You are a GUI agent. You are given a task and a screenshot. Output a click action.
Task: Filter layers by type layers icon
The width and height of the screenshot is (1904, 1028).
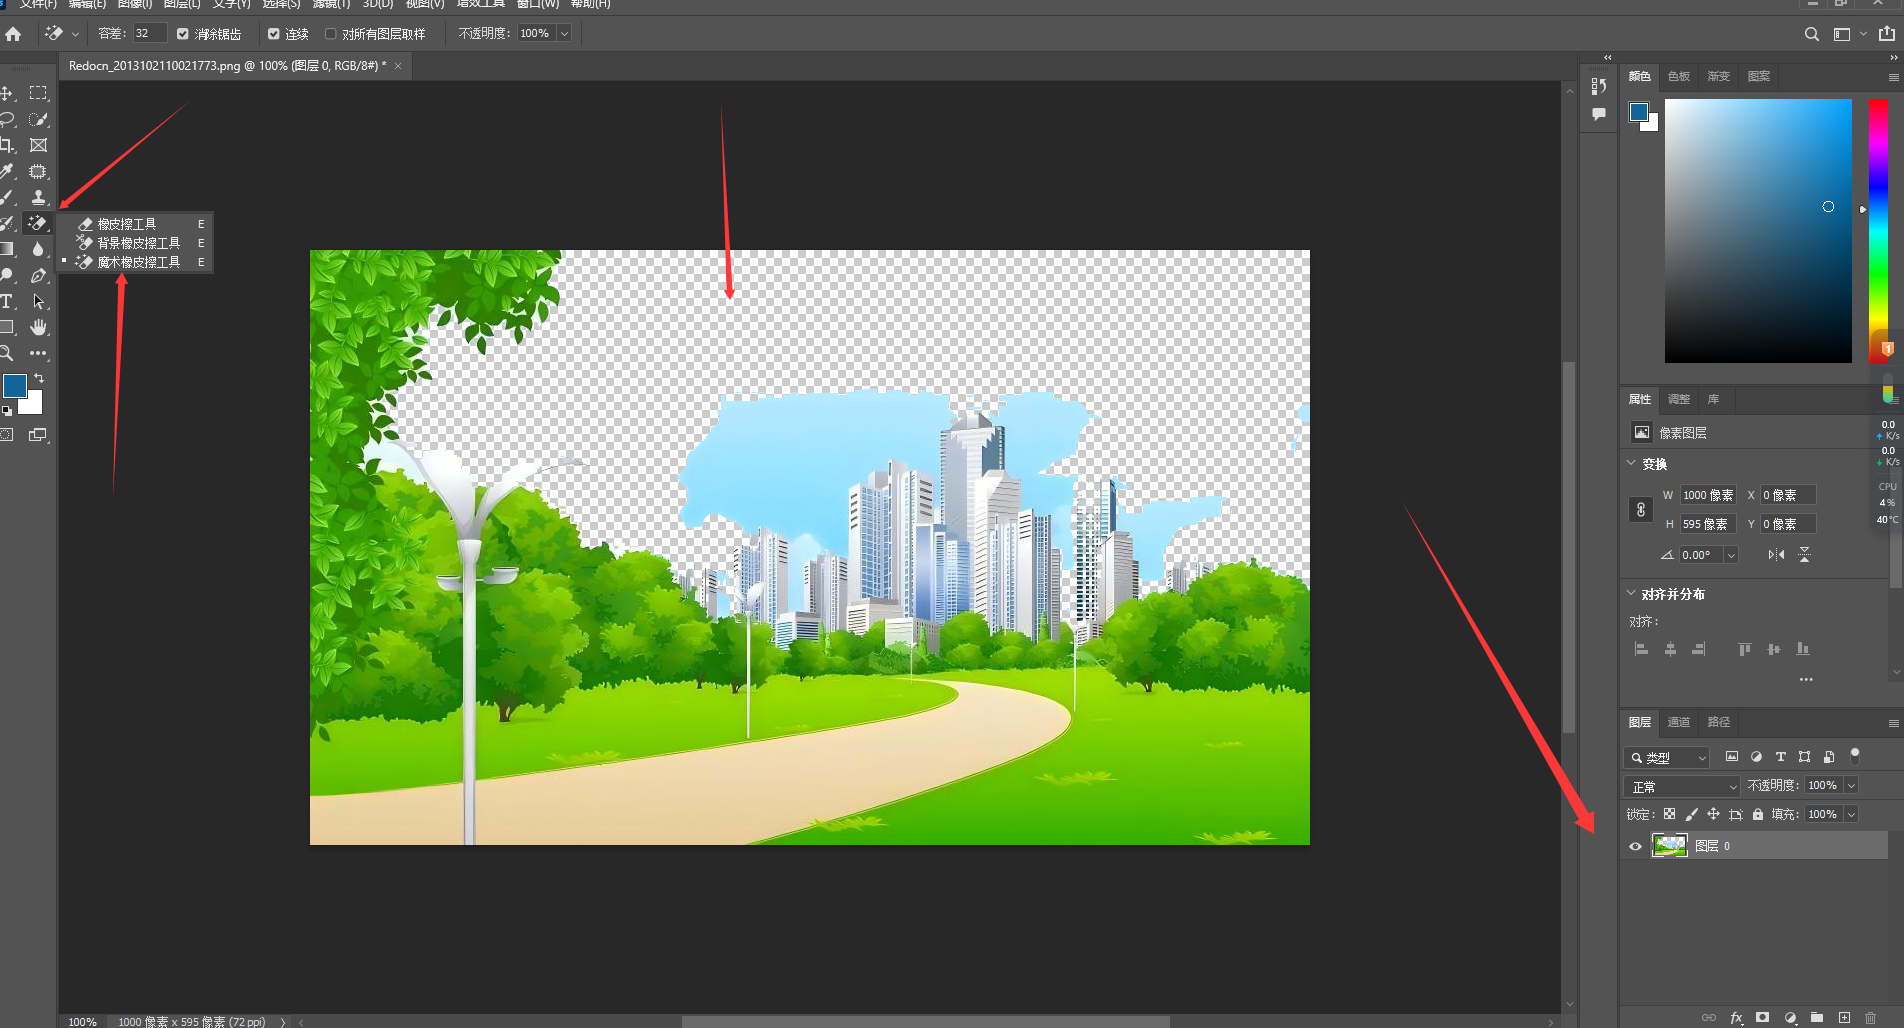tap(1780, 757)
